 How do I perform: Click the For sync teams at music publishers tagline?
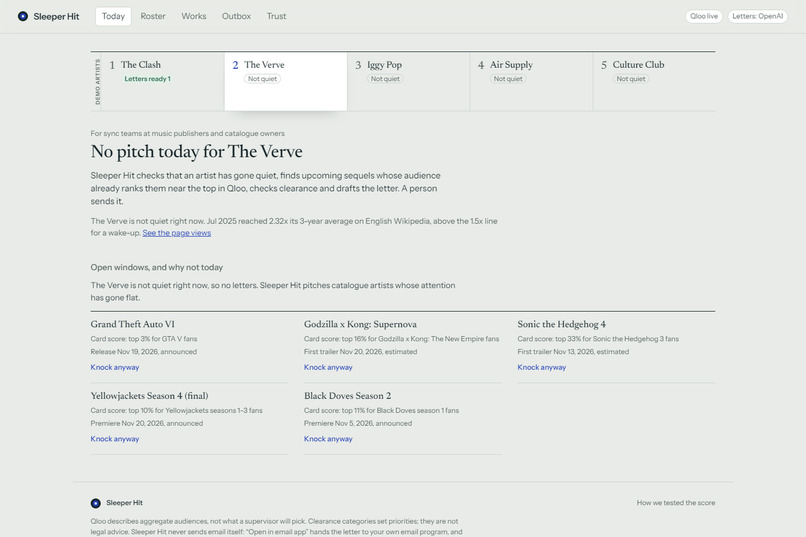(188, 134)
